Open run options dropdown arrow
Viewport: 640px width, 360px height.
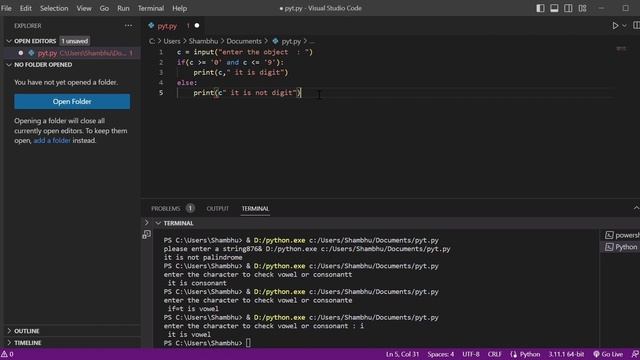point(624,26)
